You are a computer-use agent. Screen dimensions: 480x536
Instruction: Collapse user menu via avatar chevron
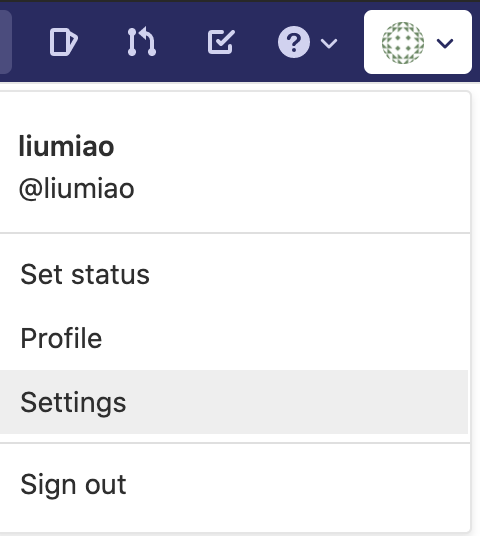[445, 43]
